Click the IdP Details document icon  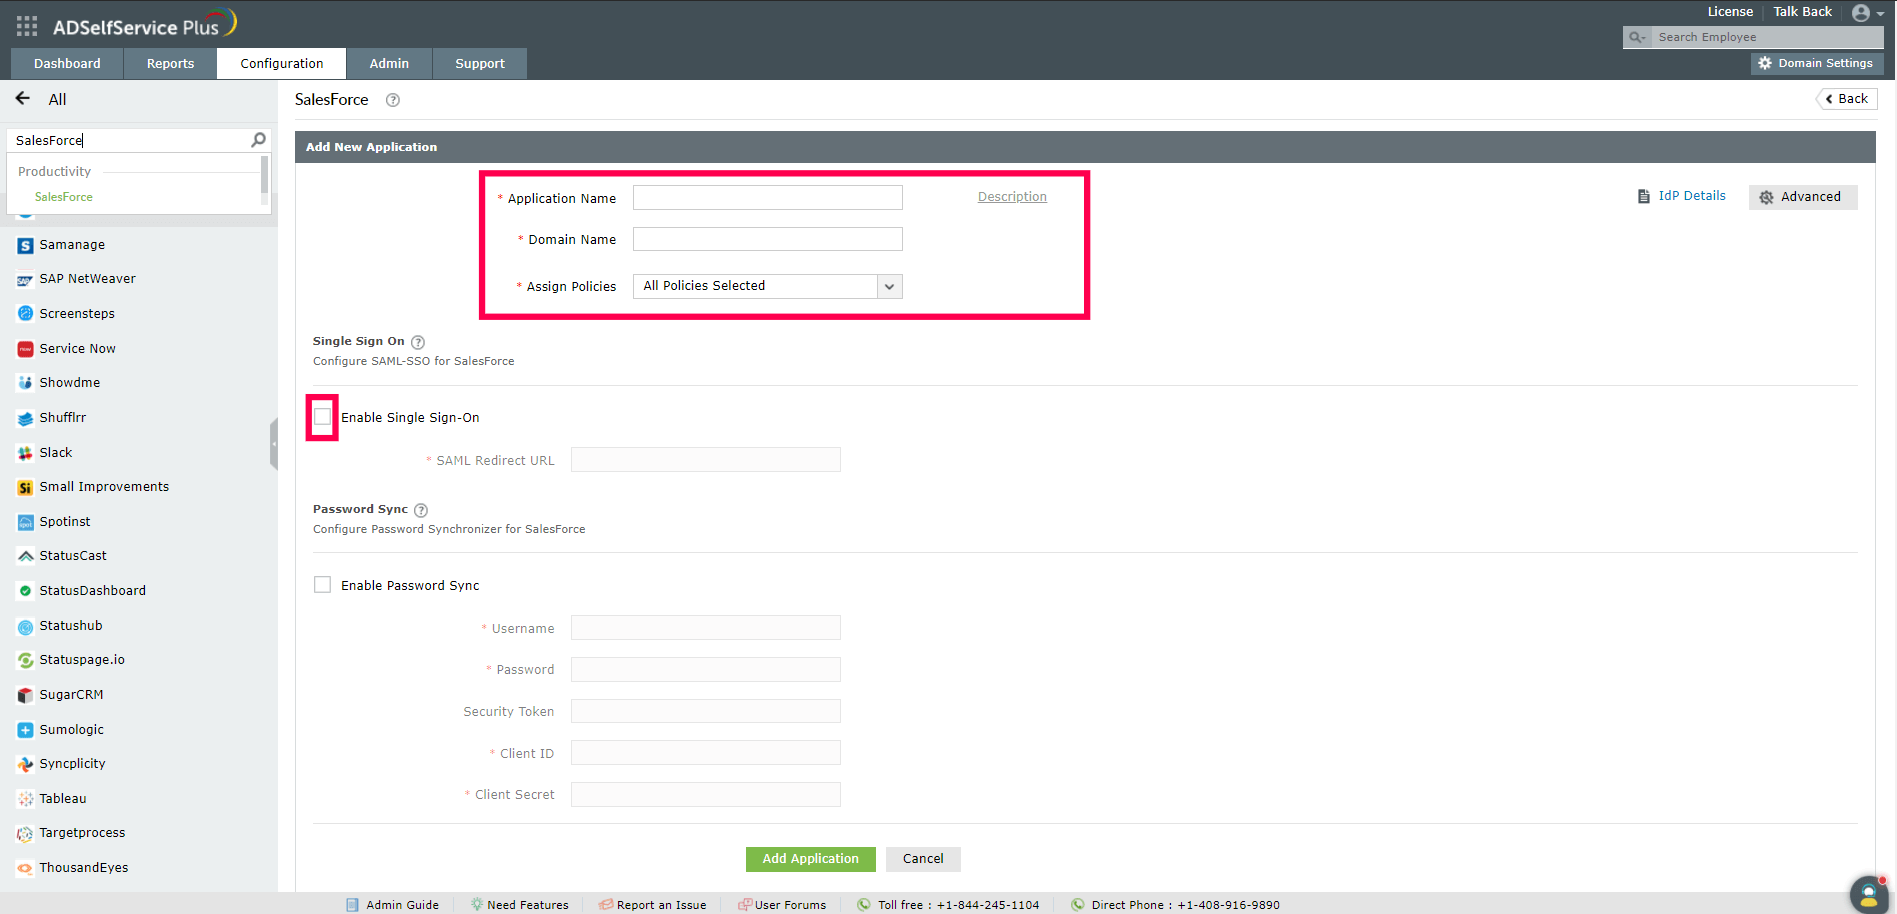[1643, 196]
